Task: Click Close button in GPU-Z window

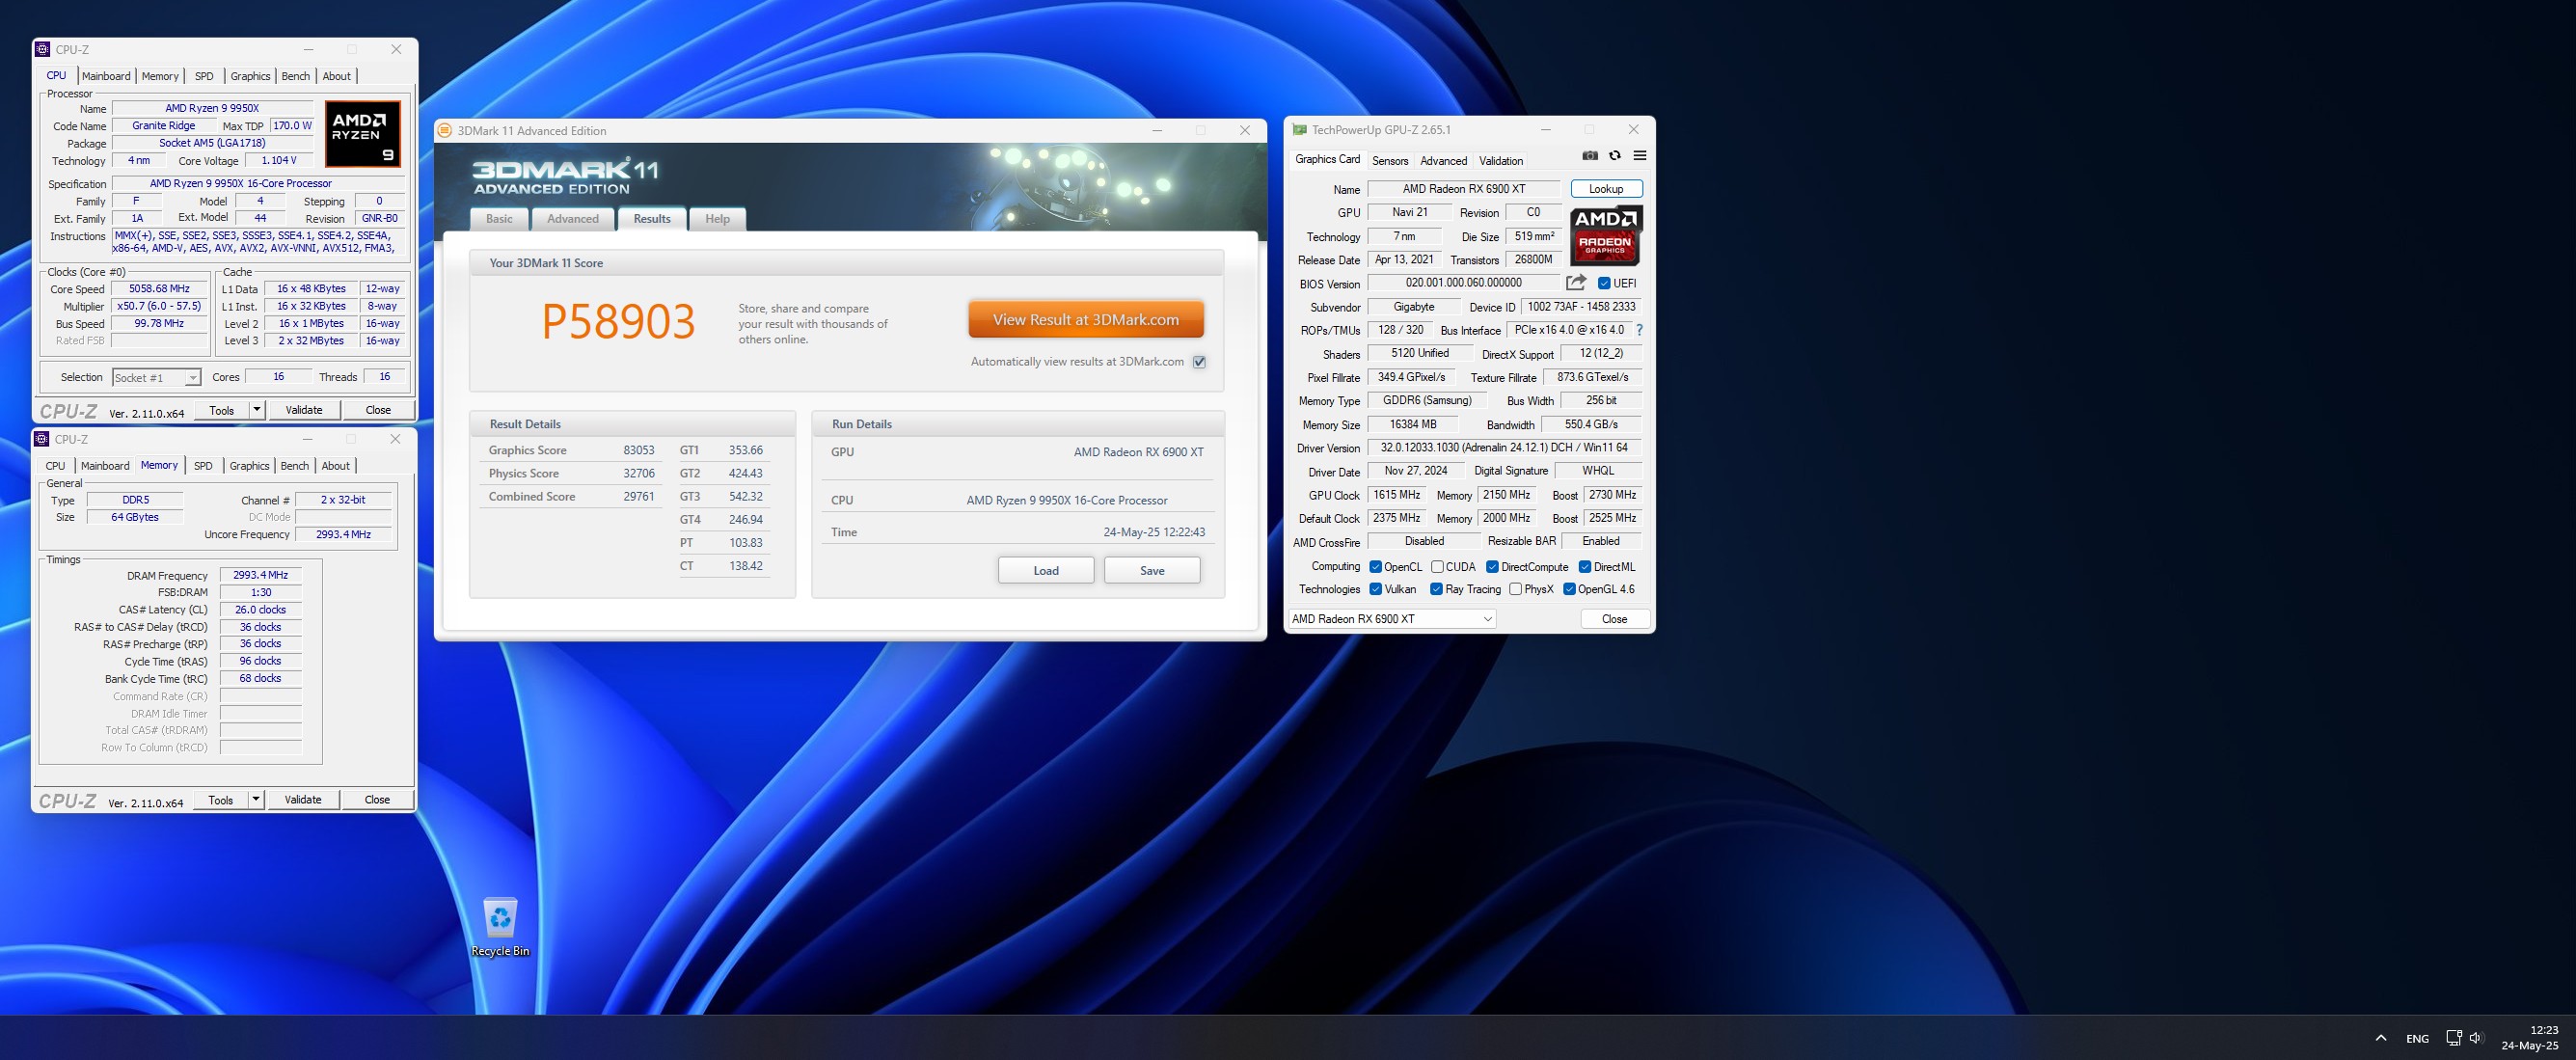Action: click(x=1615, y=619)
